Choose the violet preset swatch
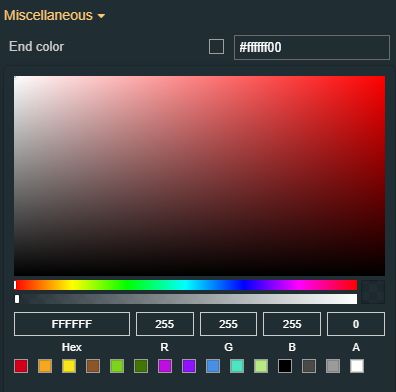 [x=189, y=366]
